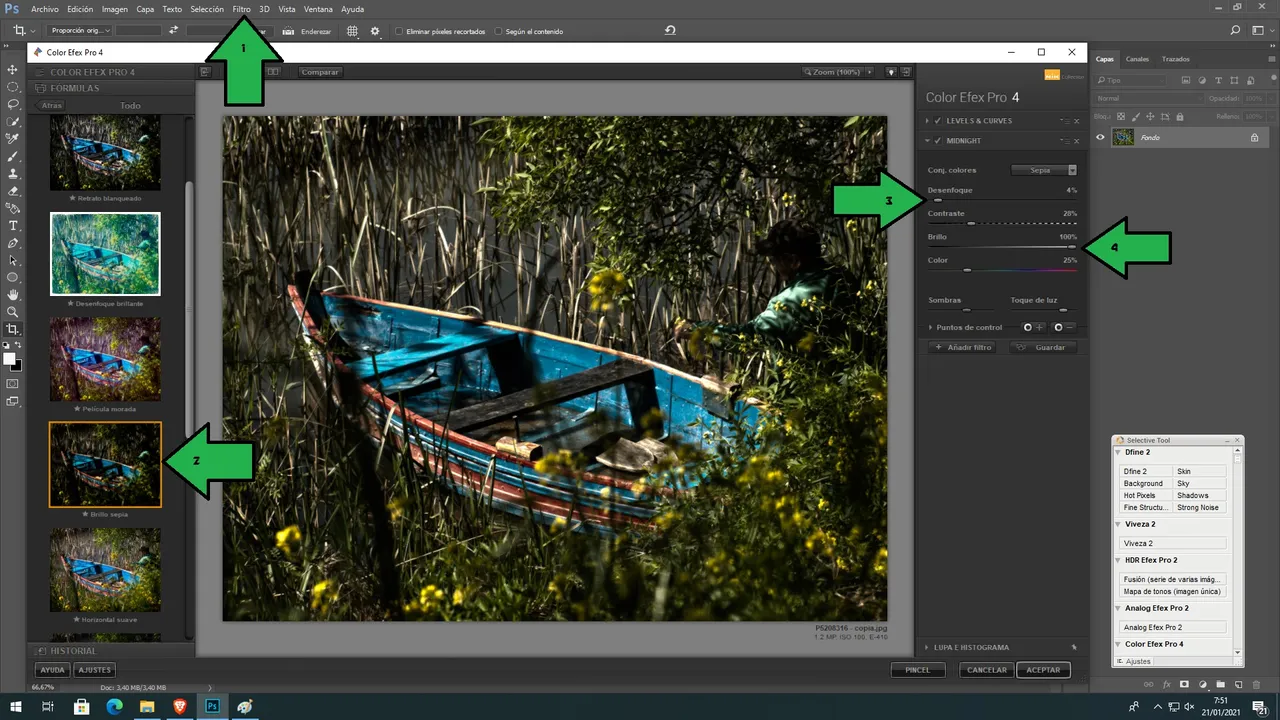This screenshot has height=720, width=1280.
Task: Click the remove control point minus icon
Action: tap(1063, 327)
